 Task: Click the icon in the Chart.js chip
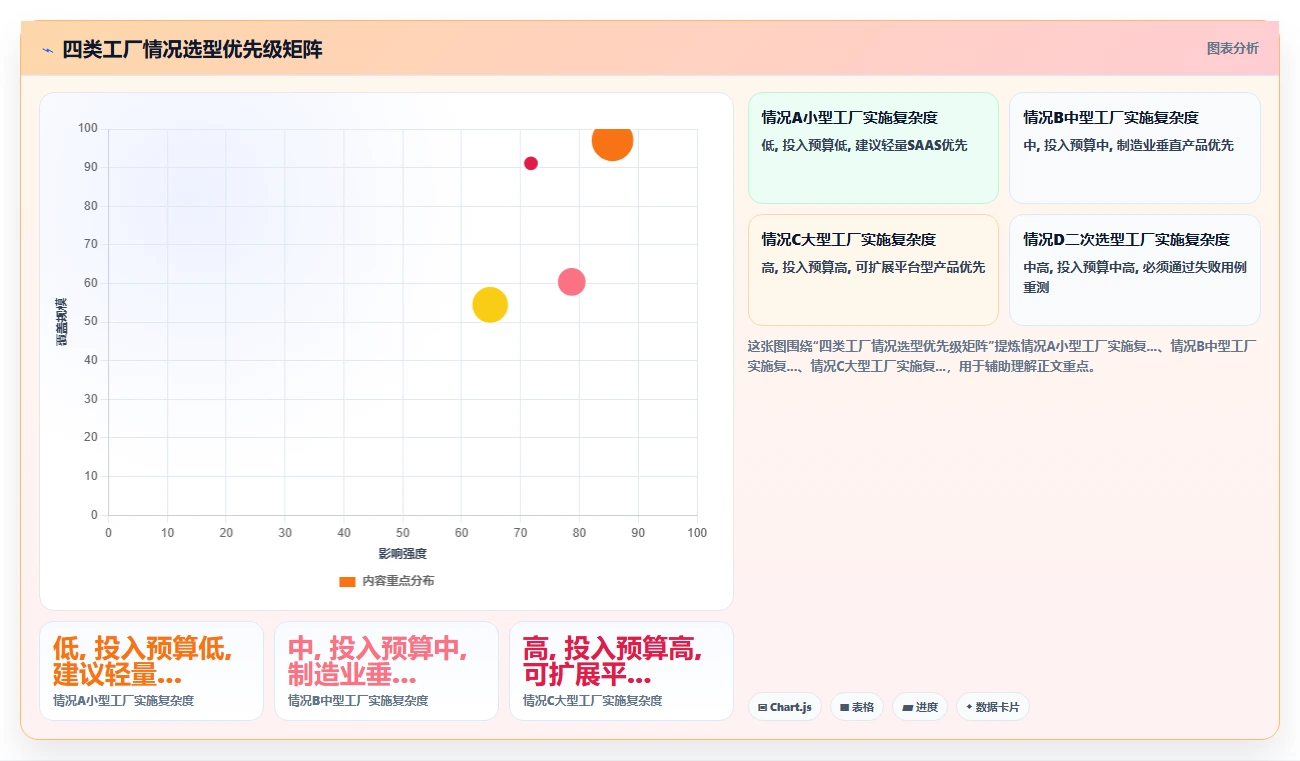(763, 707)
